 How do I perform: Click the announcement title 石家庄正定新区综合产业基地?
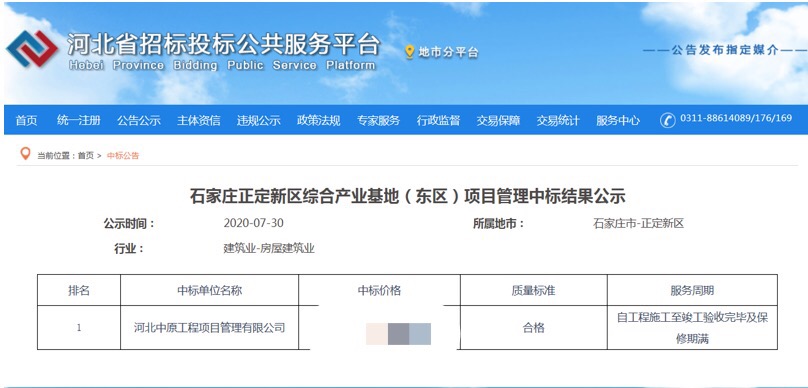point(407,196)
